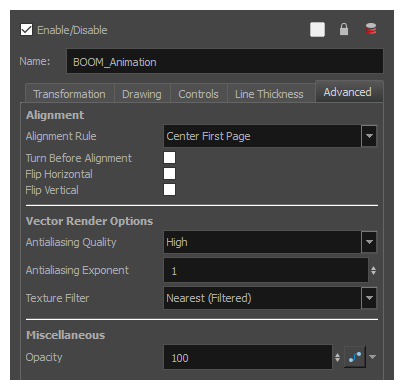Click the Opacity function curve icon

355,357
